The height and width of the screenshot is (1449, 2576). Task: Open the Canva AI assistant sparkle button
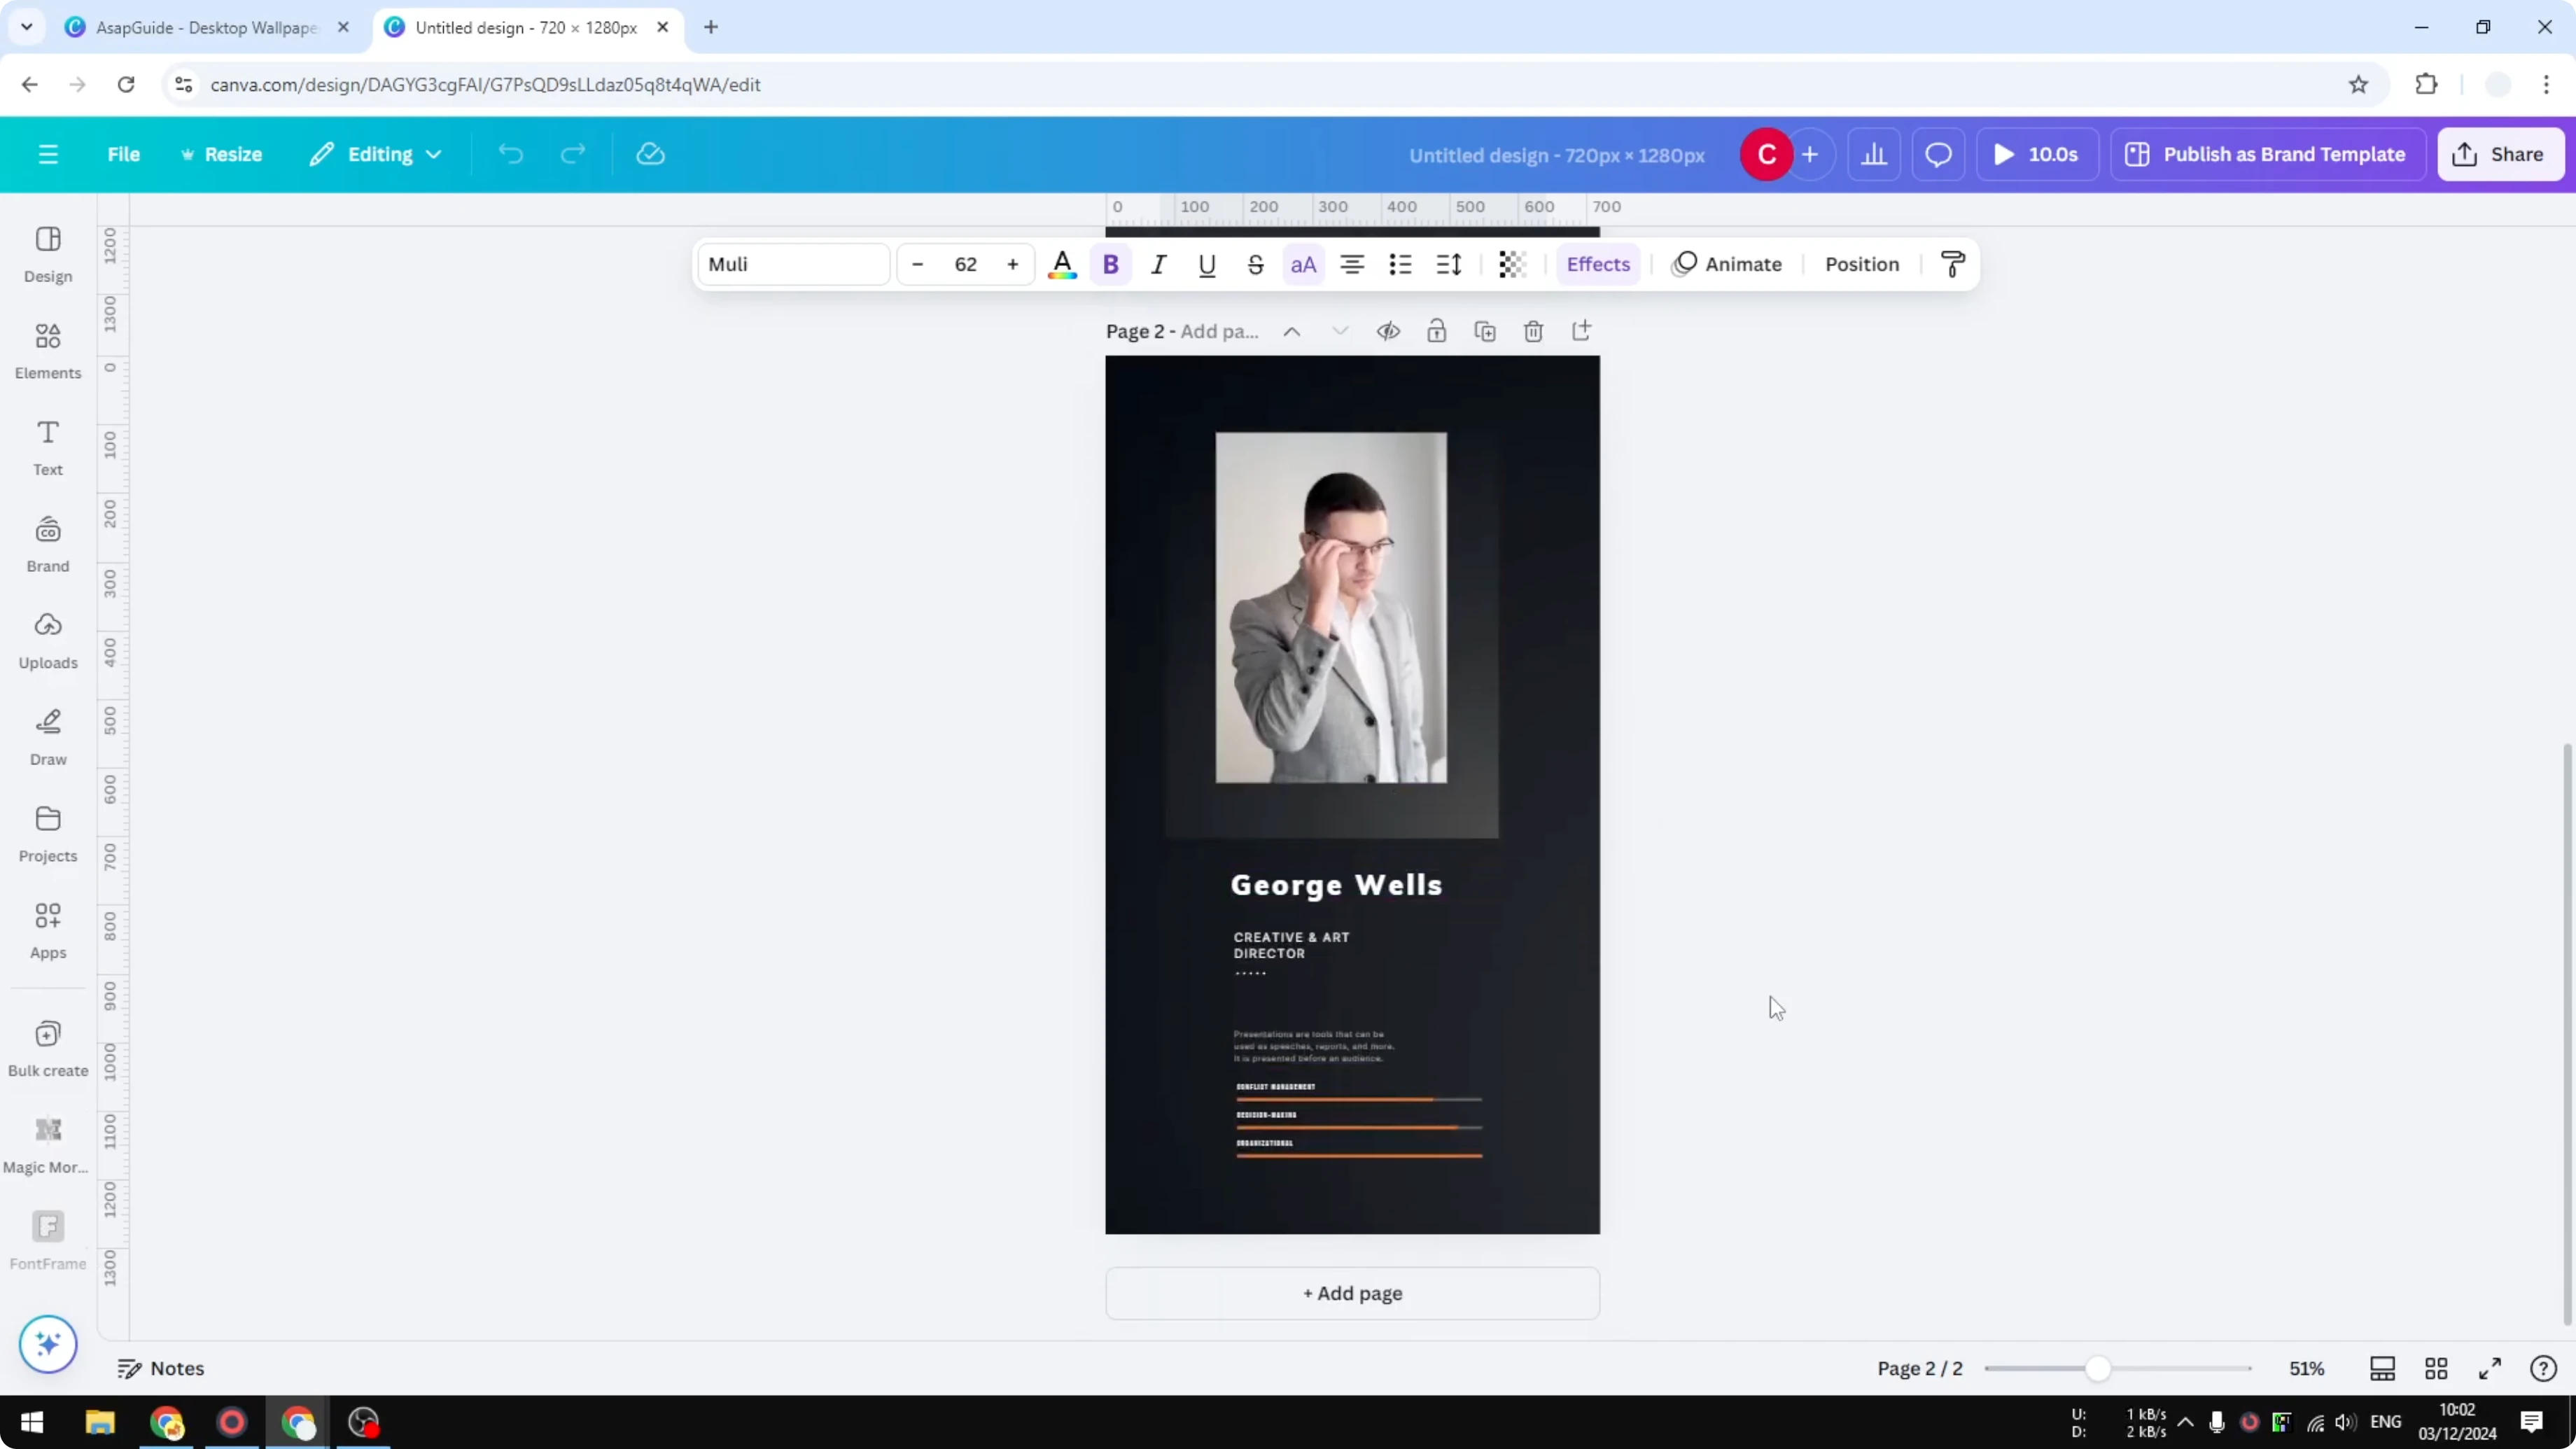(x=47, y=1344)
